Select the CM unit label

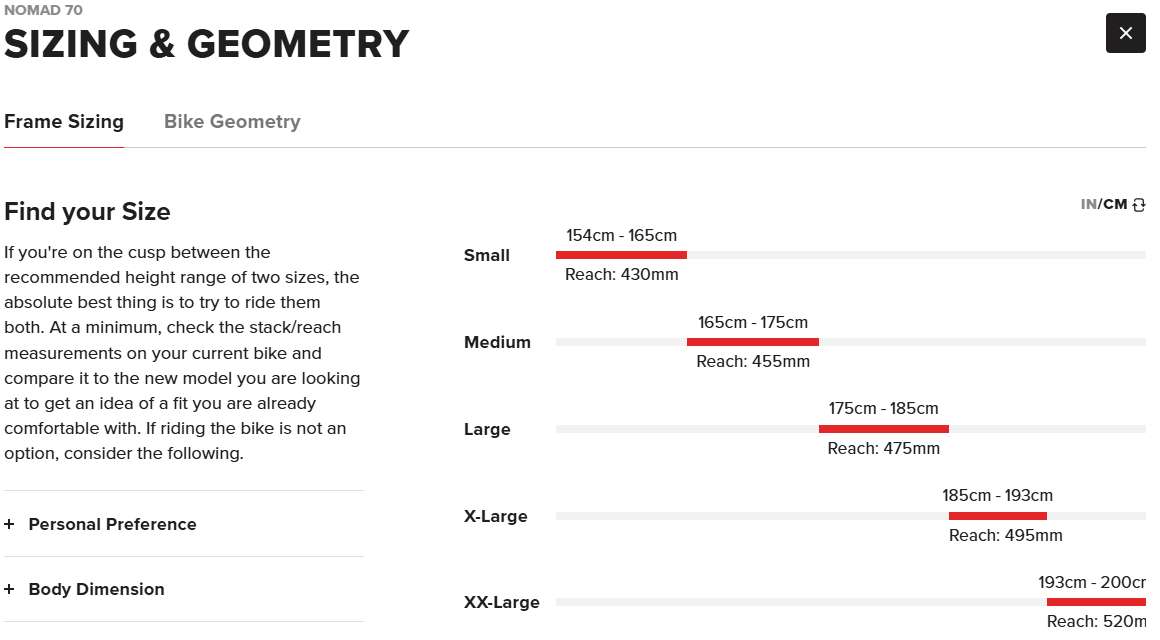(1115, 204)
